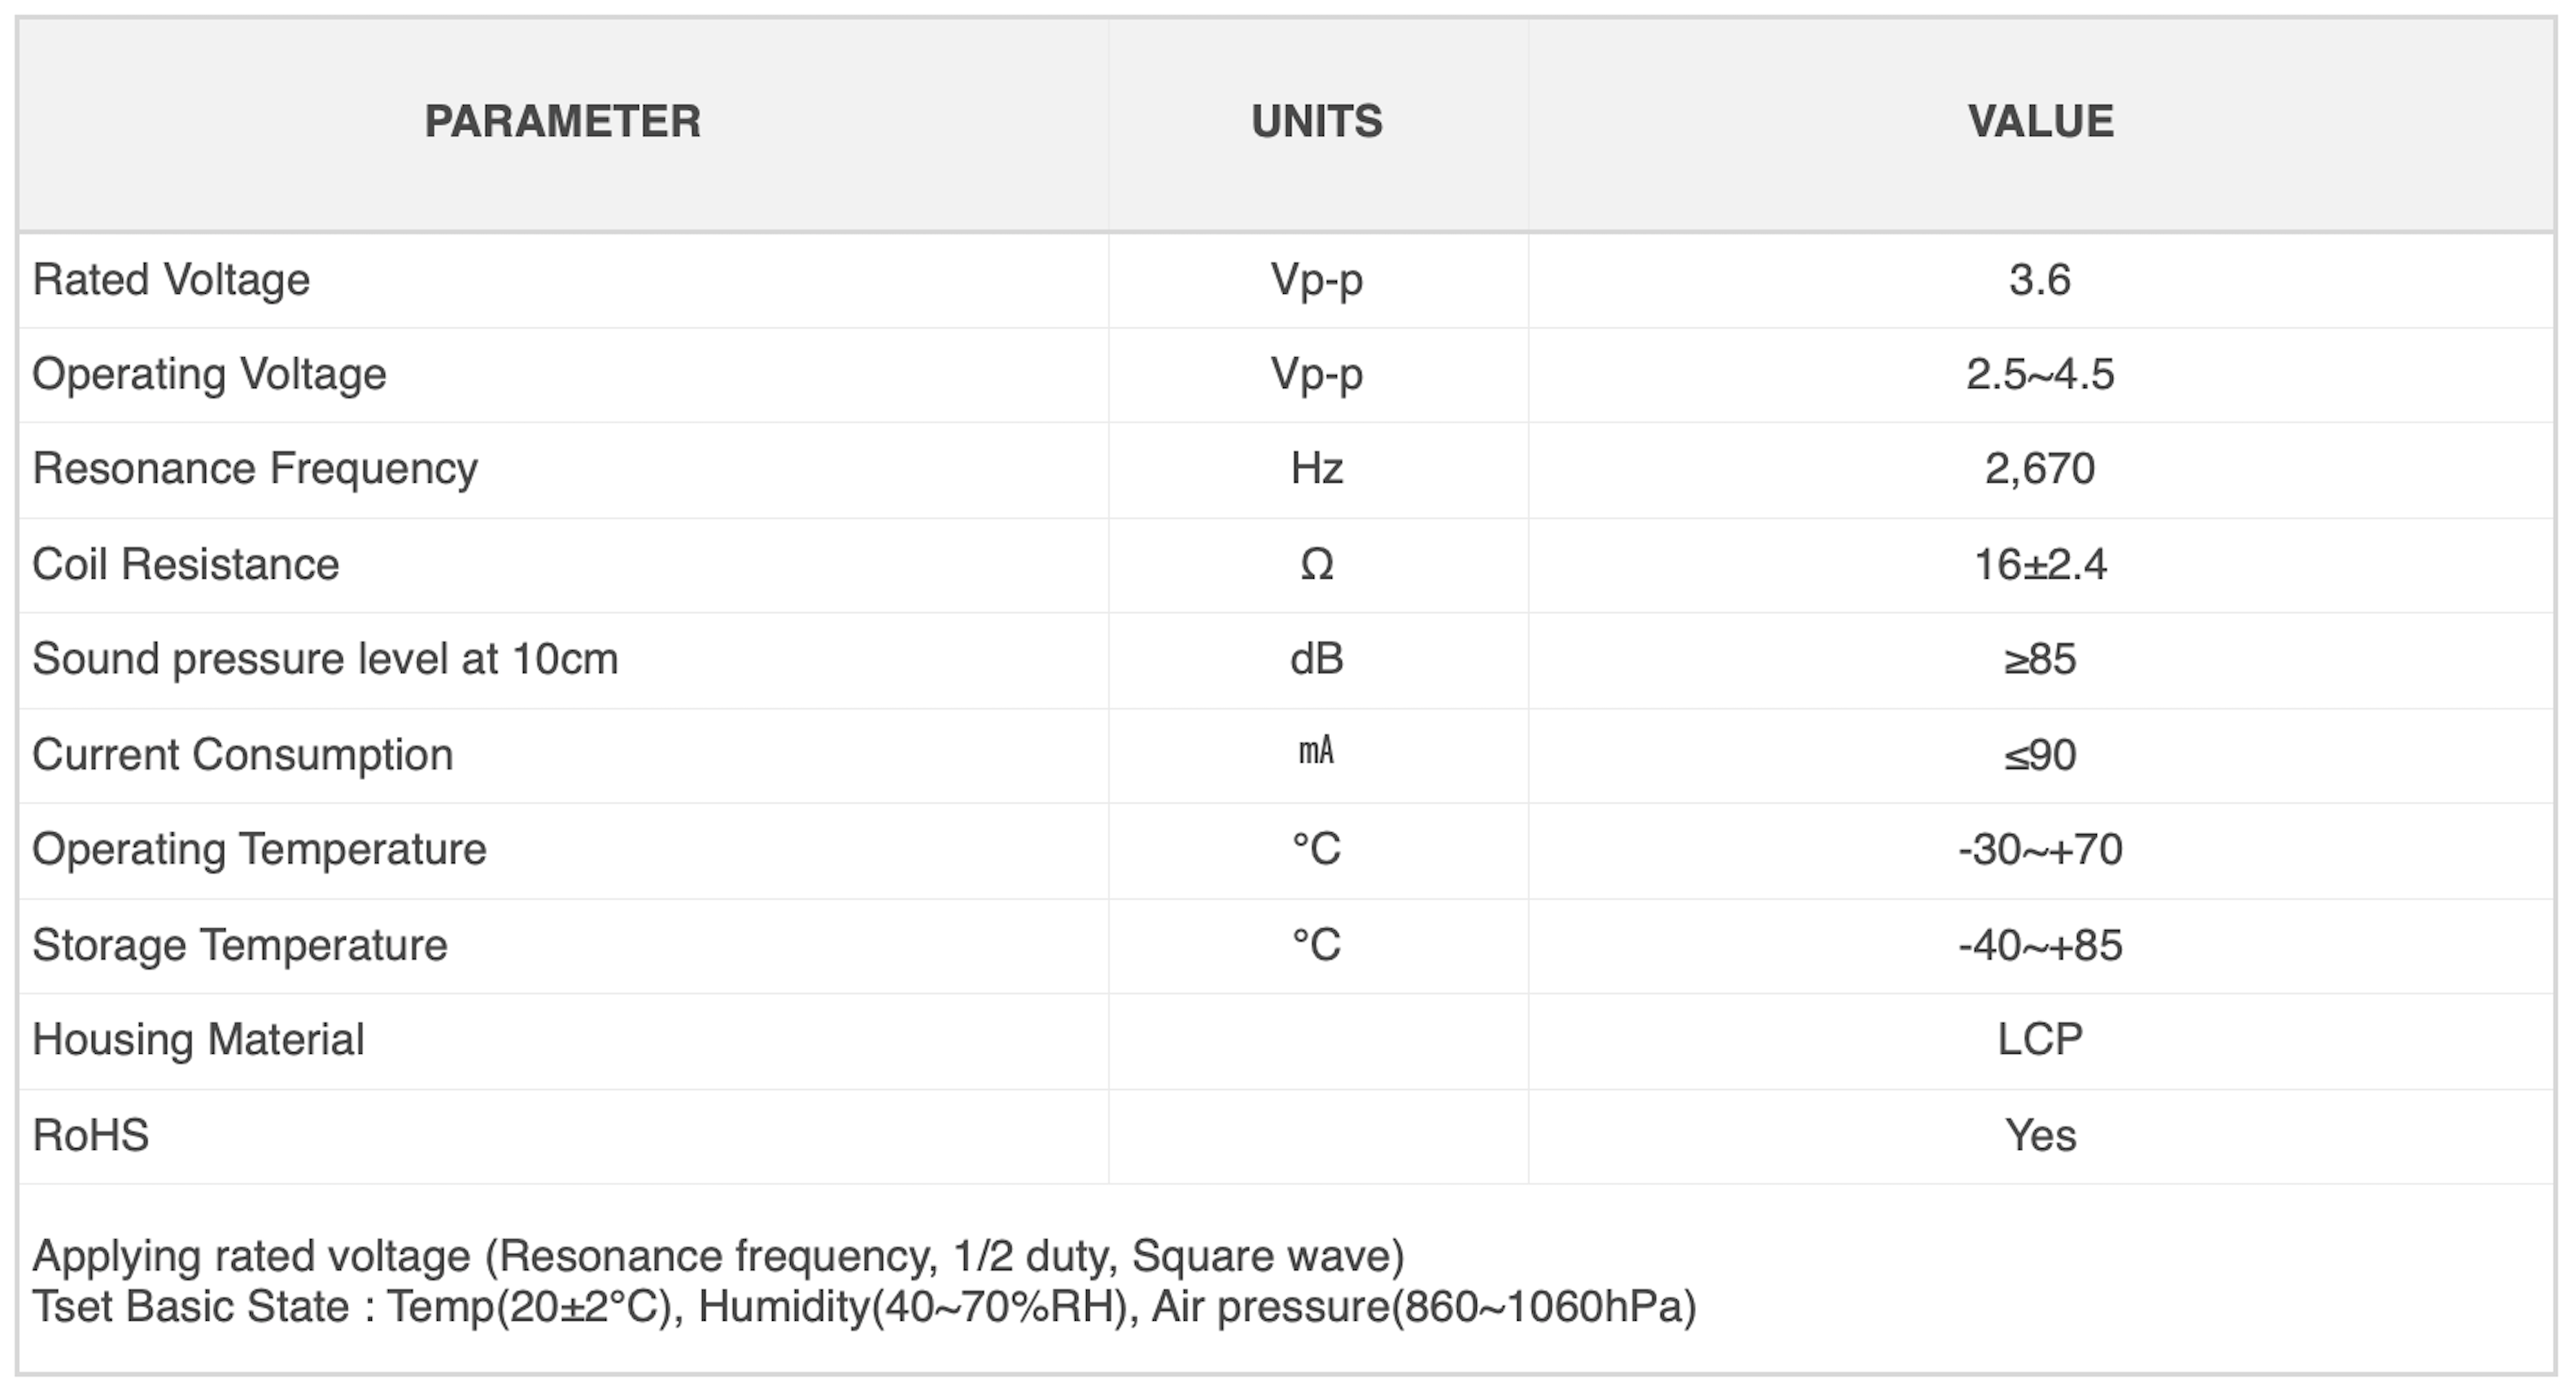2576x1393 pixels.
Task: Click the 2,670 resonance frequency value
Action: click(2040, 469)
